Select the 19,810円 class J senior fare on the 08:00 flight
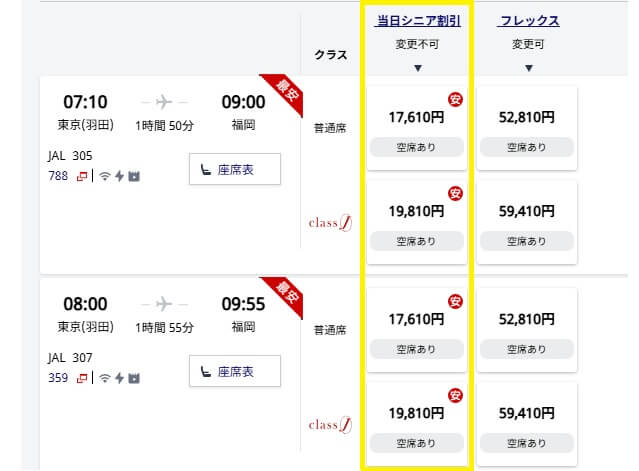This screenshot has width=639, height=471. tap(416, 424)
